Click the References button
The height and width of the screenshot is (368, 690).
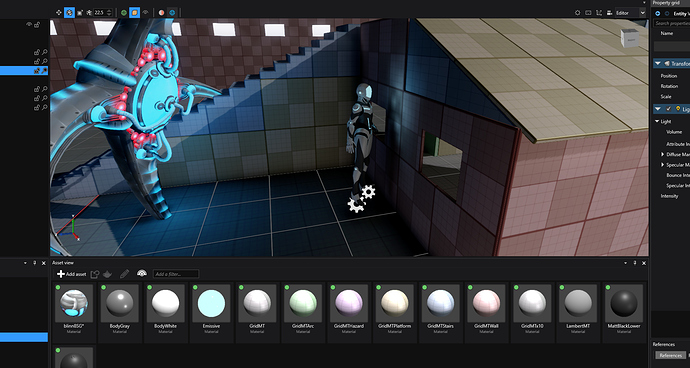[x=671, y=355]
